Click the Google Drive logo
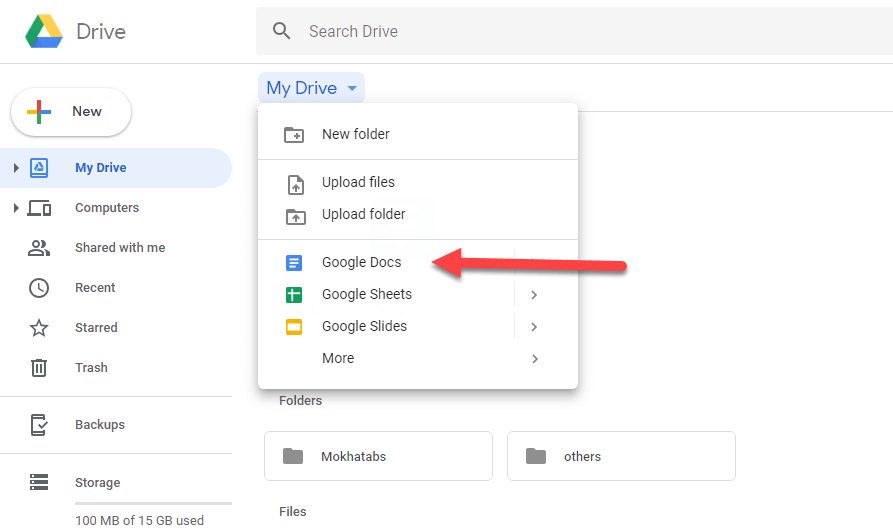The height and width of the screenshot is (528, 893). point(44,31)
